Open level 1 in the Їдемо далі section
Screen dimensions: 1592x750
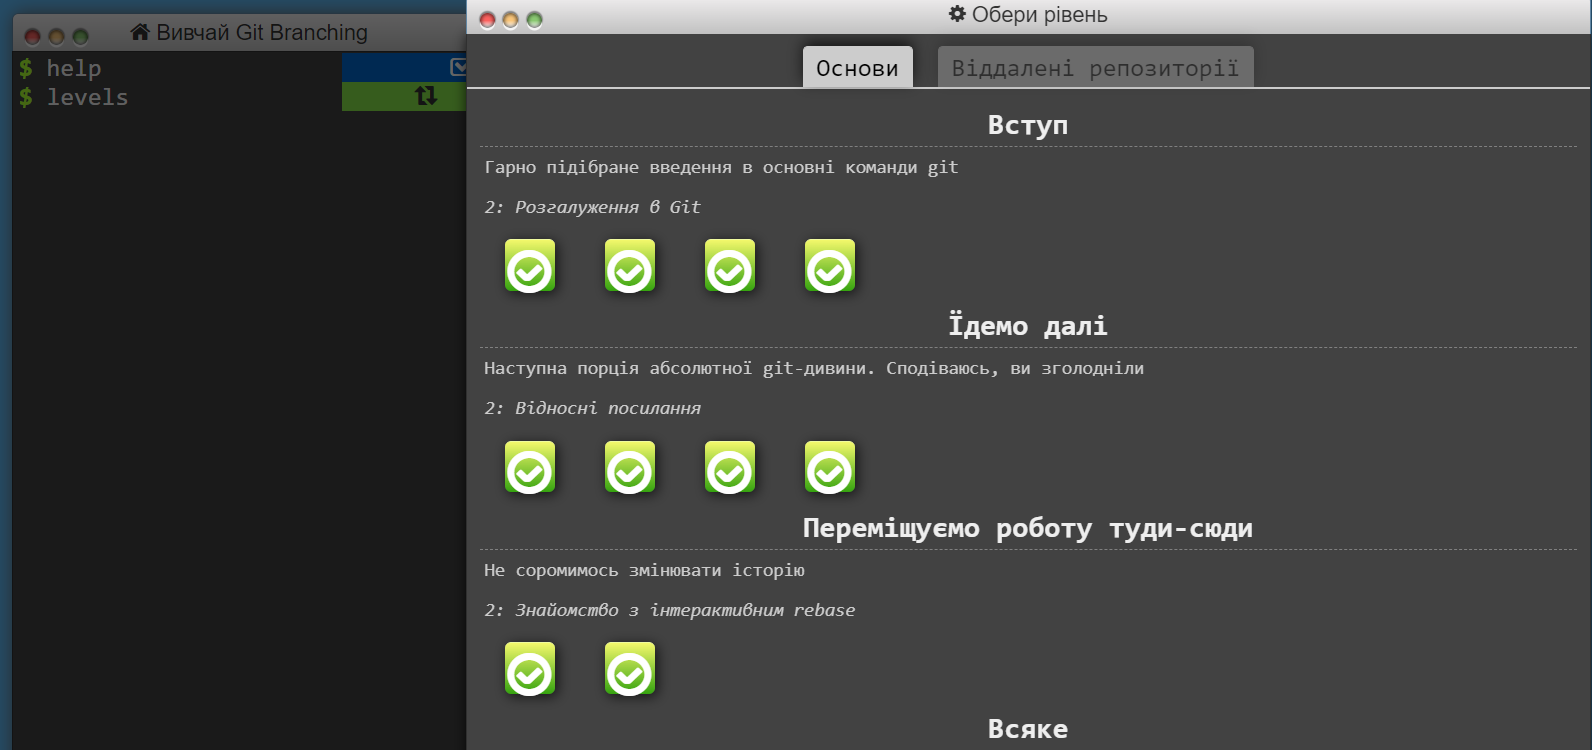pos(530,467)
